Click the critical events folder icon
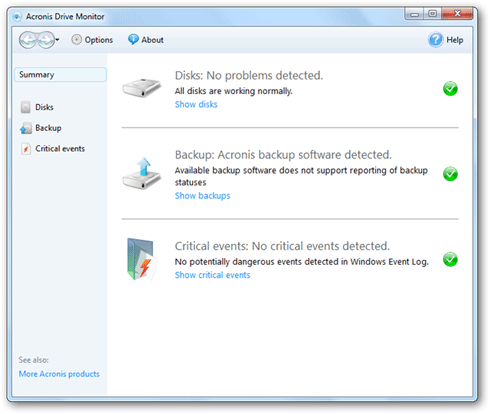 (x=142, y=259)
